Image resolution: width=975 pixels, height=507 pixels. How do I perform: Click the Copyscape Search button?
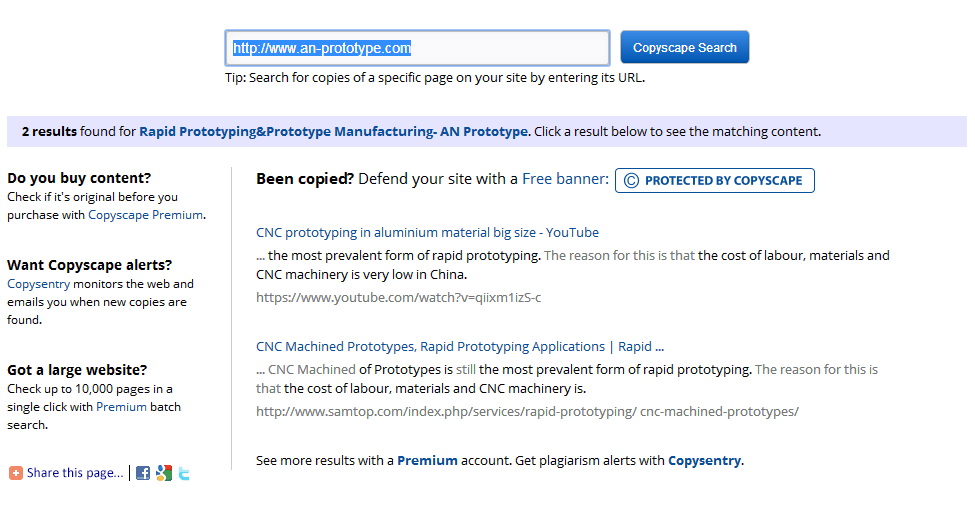[685, 47]
